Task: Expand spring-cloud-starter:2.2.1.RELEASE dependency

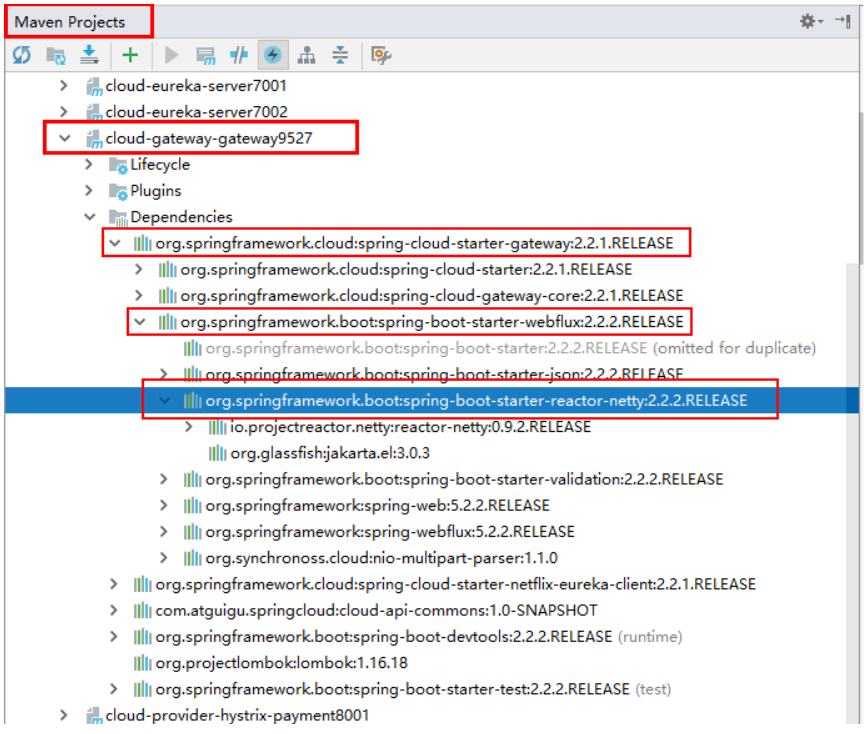Action: pyautogui.click(x=139, y=269)
